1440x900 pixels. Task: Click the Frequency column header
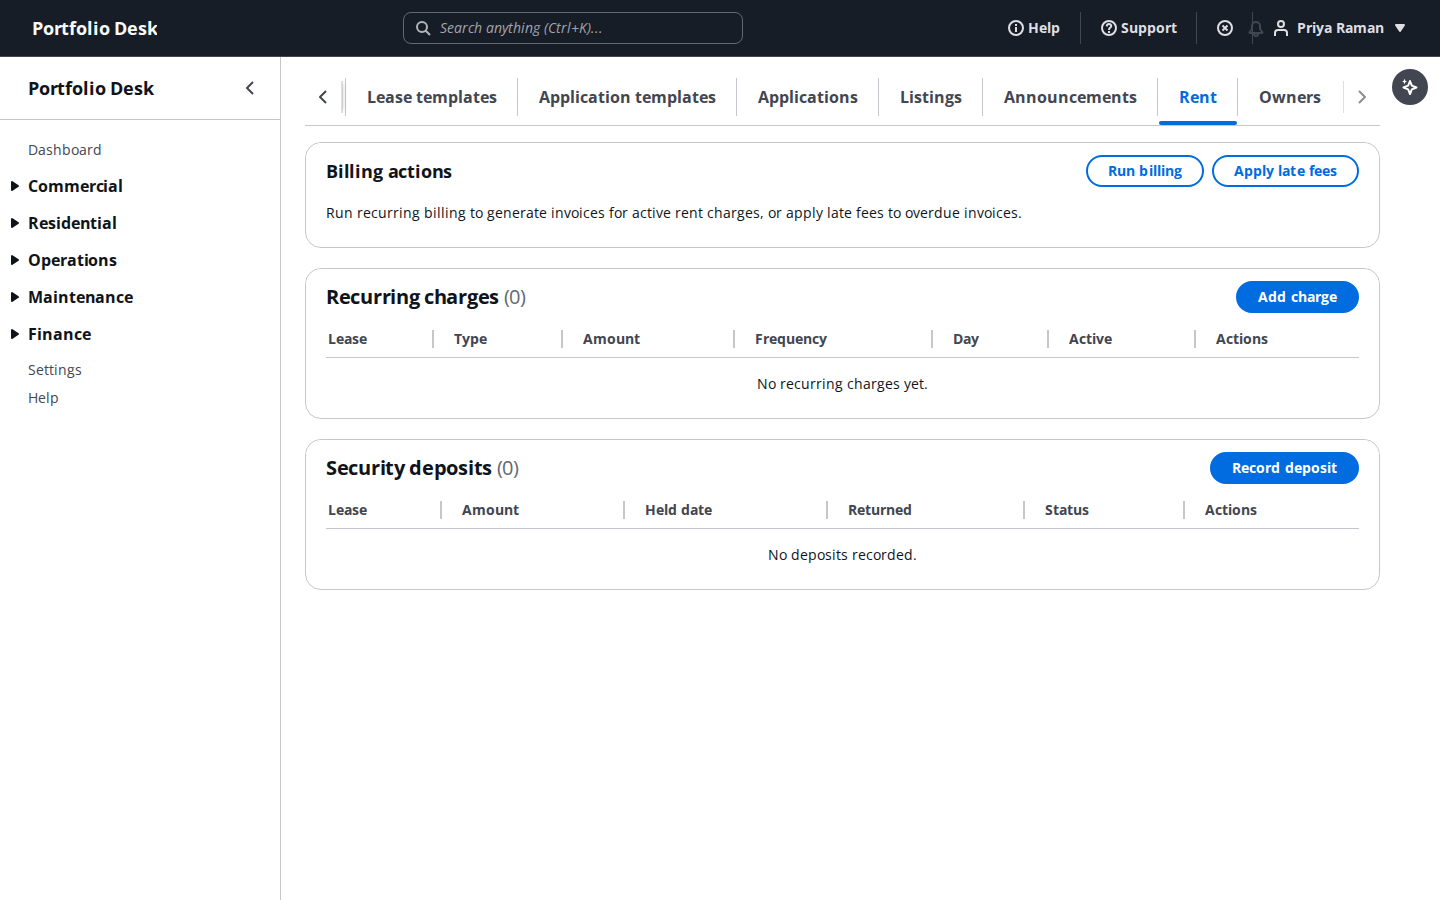[791, 339]
